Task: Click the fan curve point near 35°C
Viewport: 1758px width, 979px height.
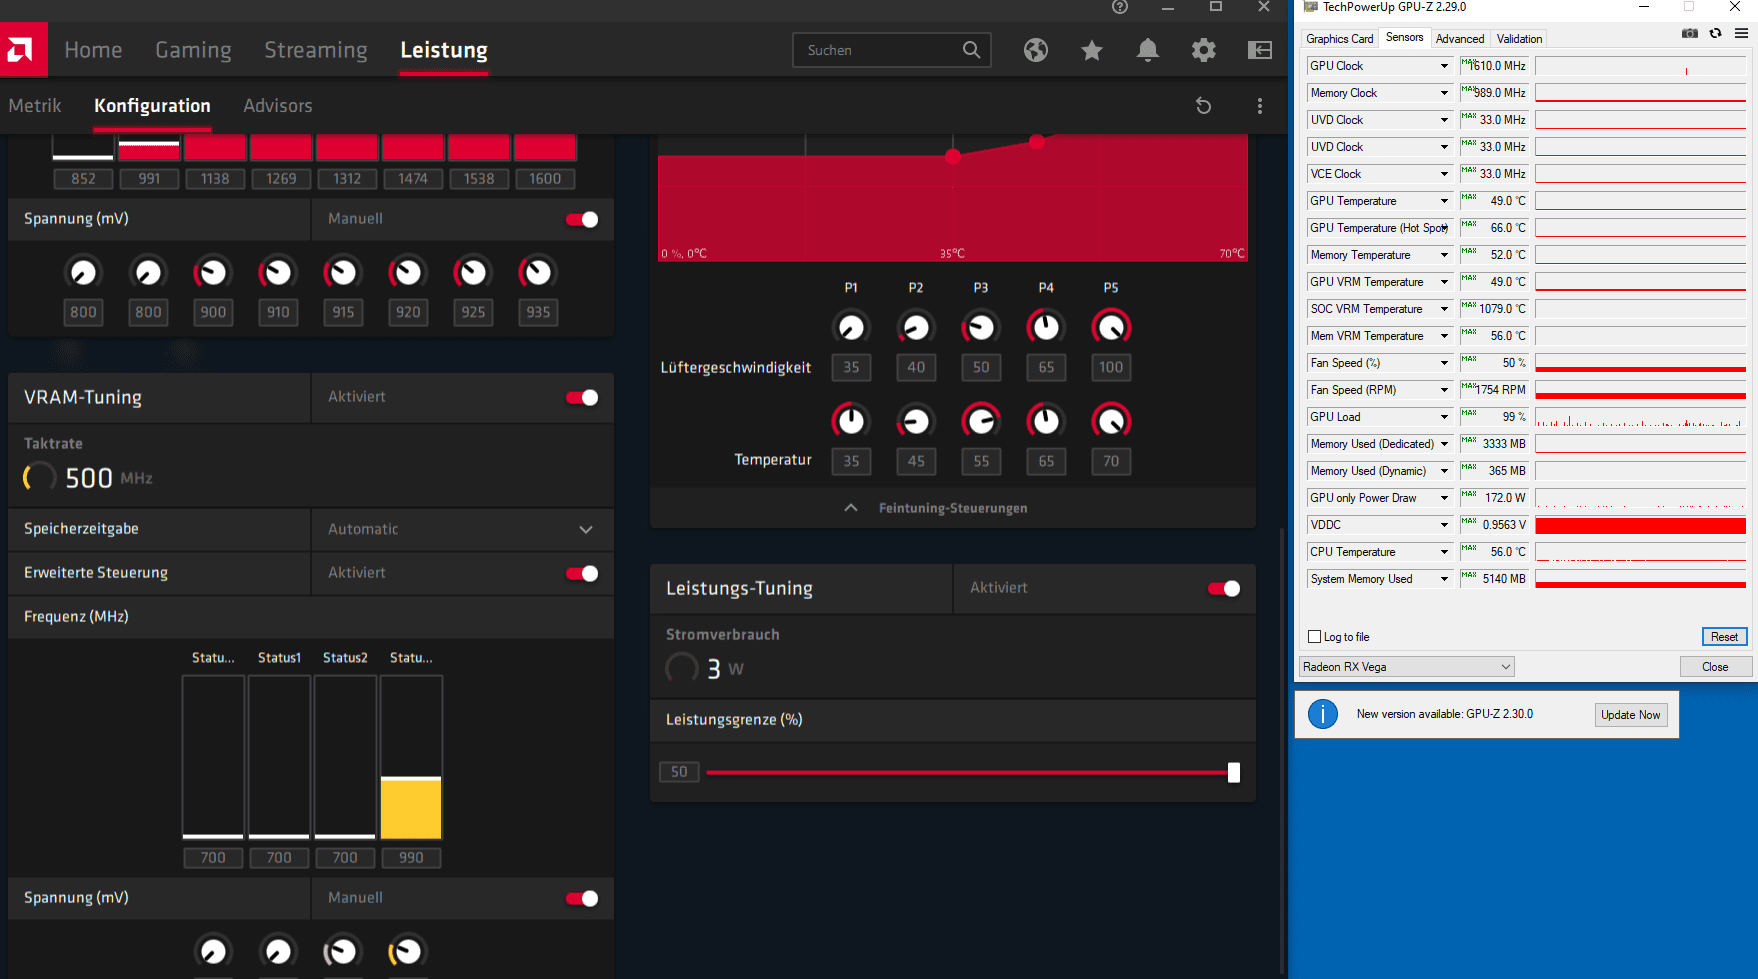Action: (953, 156)
